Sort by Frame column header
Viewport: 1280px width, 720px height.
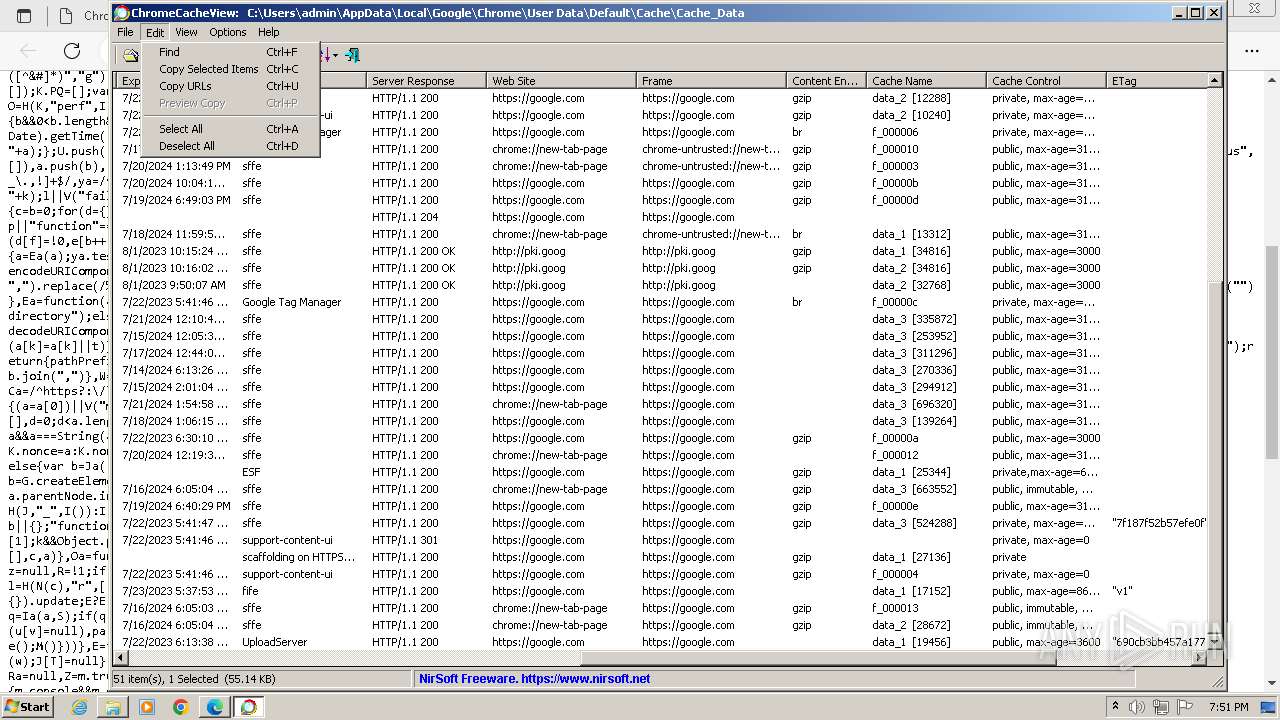[x=711, y=81]
